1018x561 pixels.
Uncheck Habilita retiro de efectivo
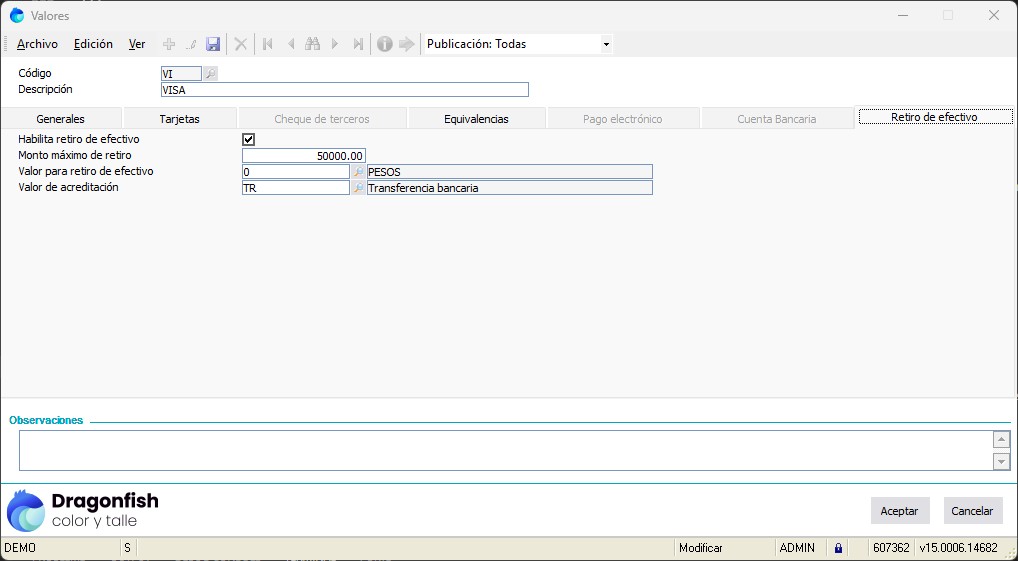[249, 140]
